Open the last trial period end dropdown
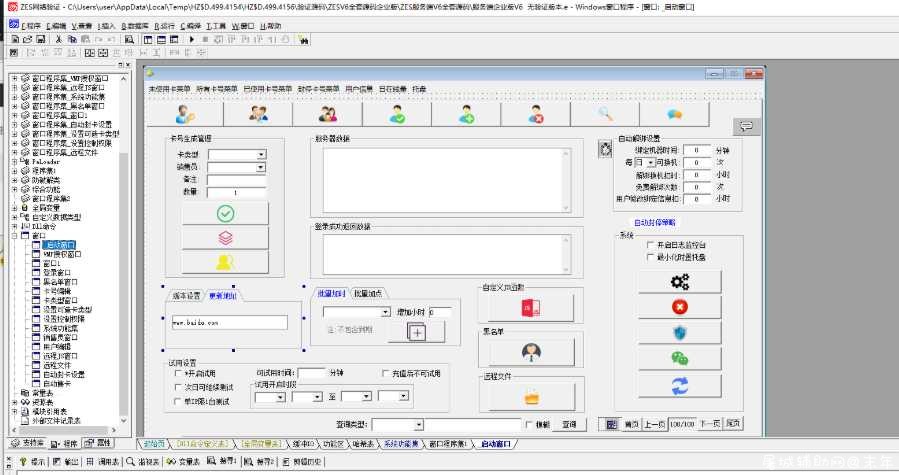This screenshot has height=475, width=899. point(403,396)
